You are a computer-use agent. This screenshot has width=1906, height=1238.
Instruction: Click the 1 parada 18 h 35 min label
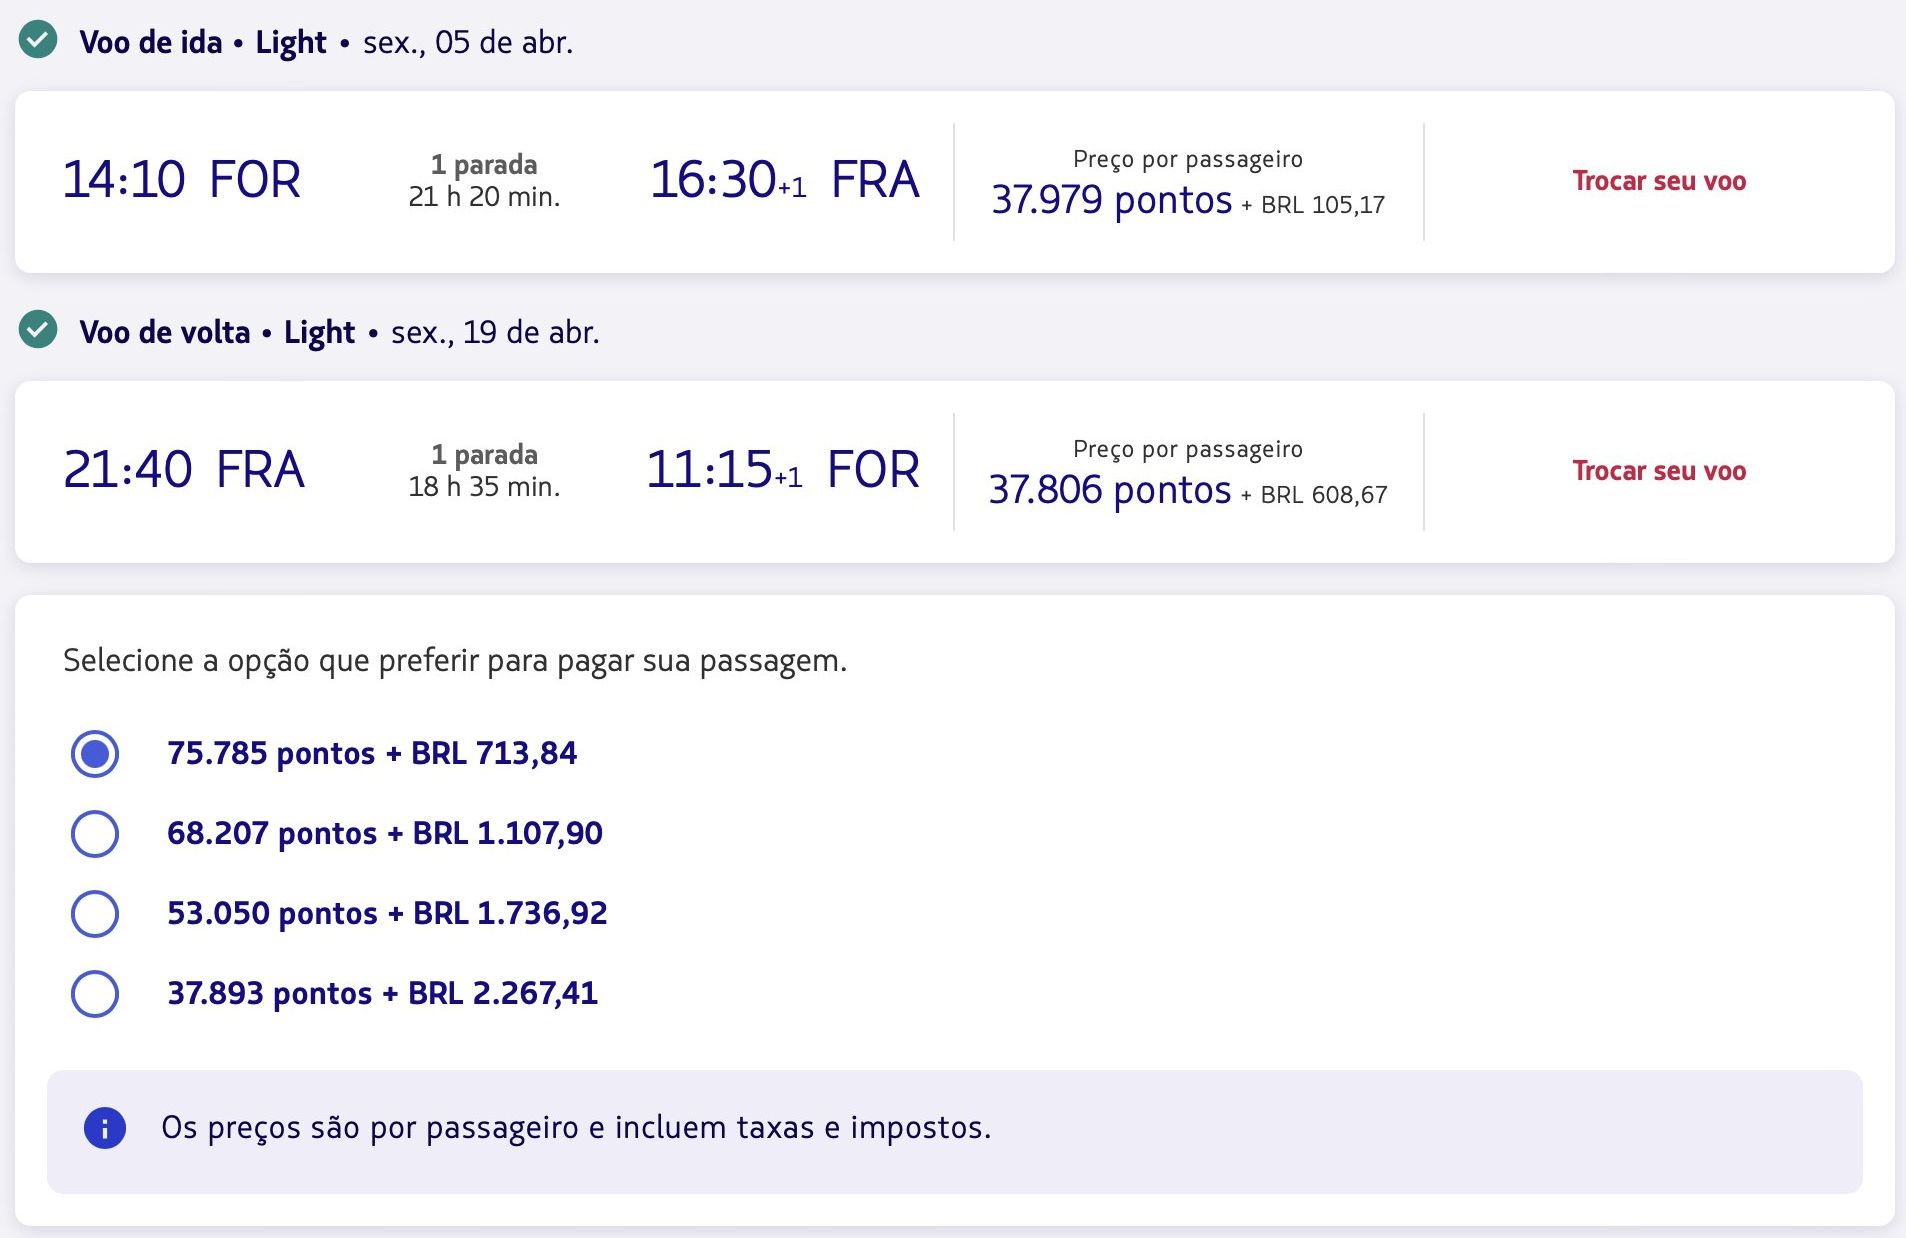484,471
